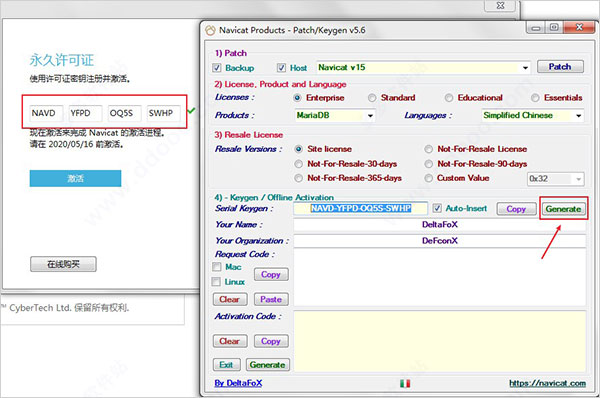Click the blue 激活 activate button
Image resolution: width=600 pixels, height=398 pixels.
(75, 178)
